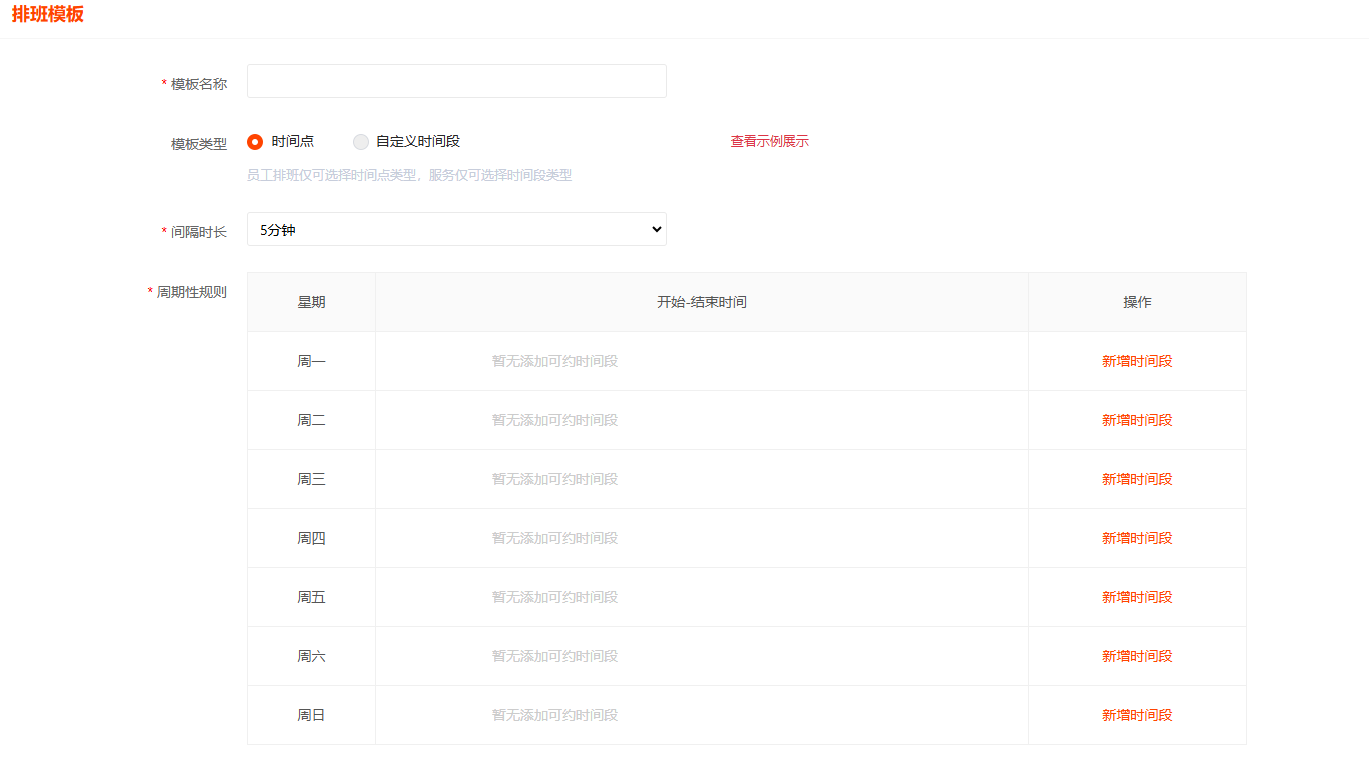This screenshot has width=1369, height=775.
Task: Click the dropdown arrow of 间隔时长
Action: point(656,230)
